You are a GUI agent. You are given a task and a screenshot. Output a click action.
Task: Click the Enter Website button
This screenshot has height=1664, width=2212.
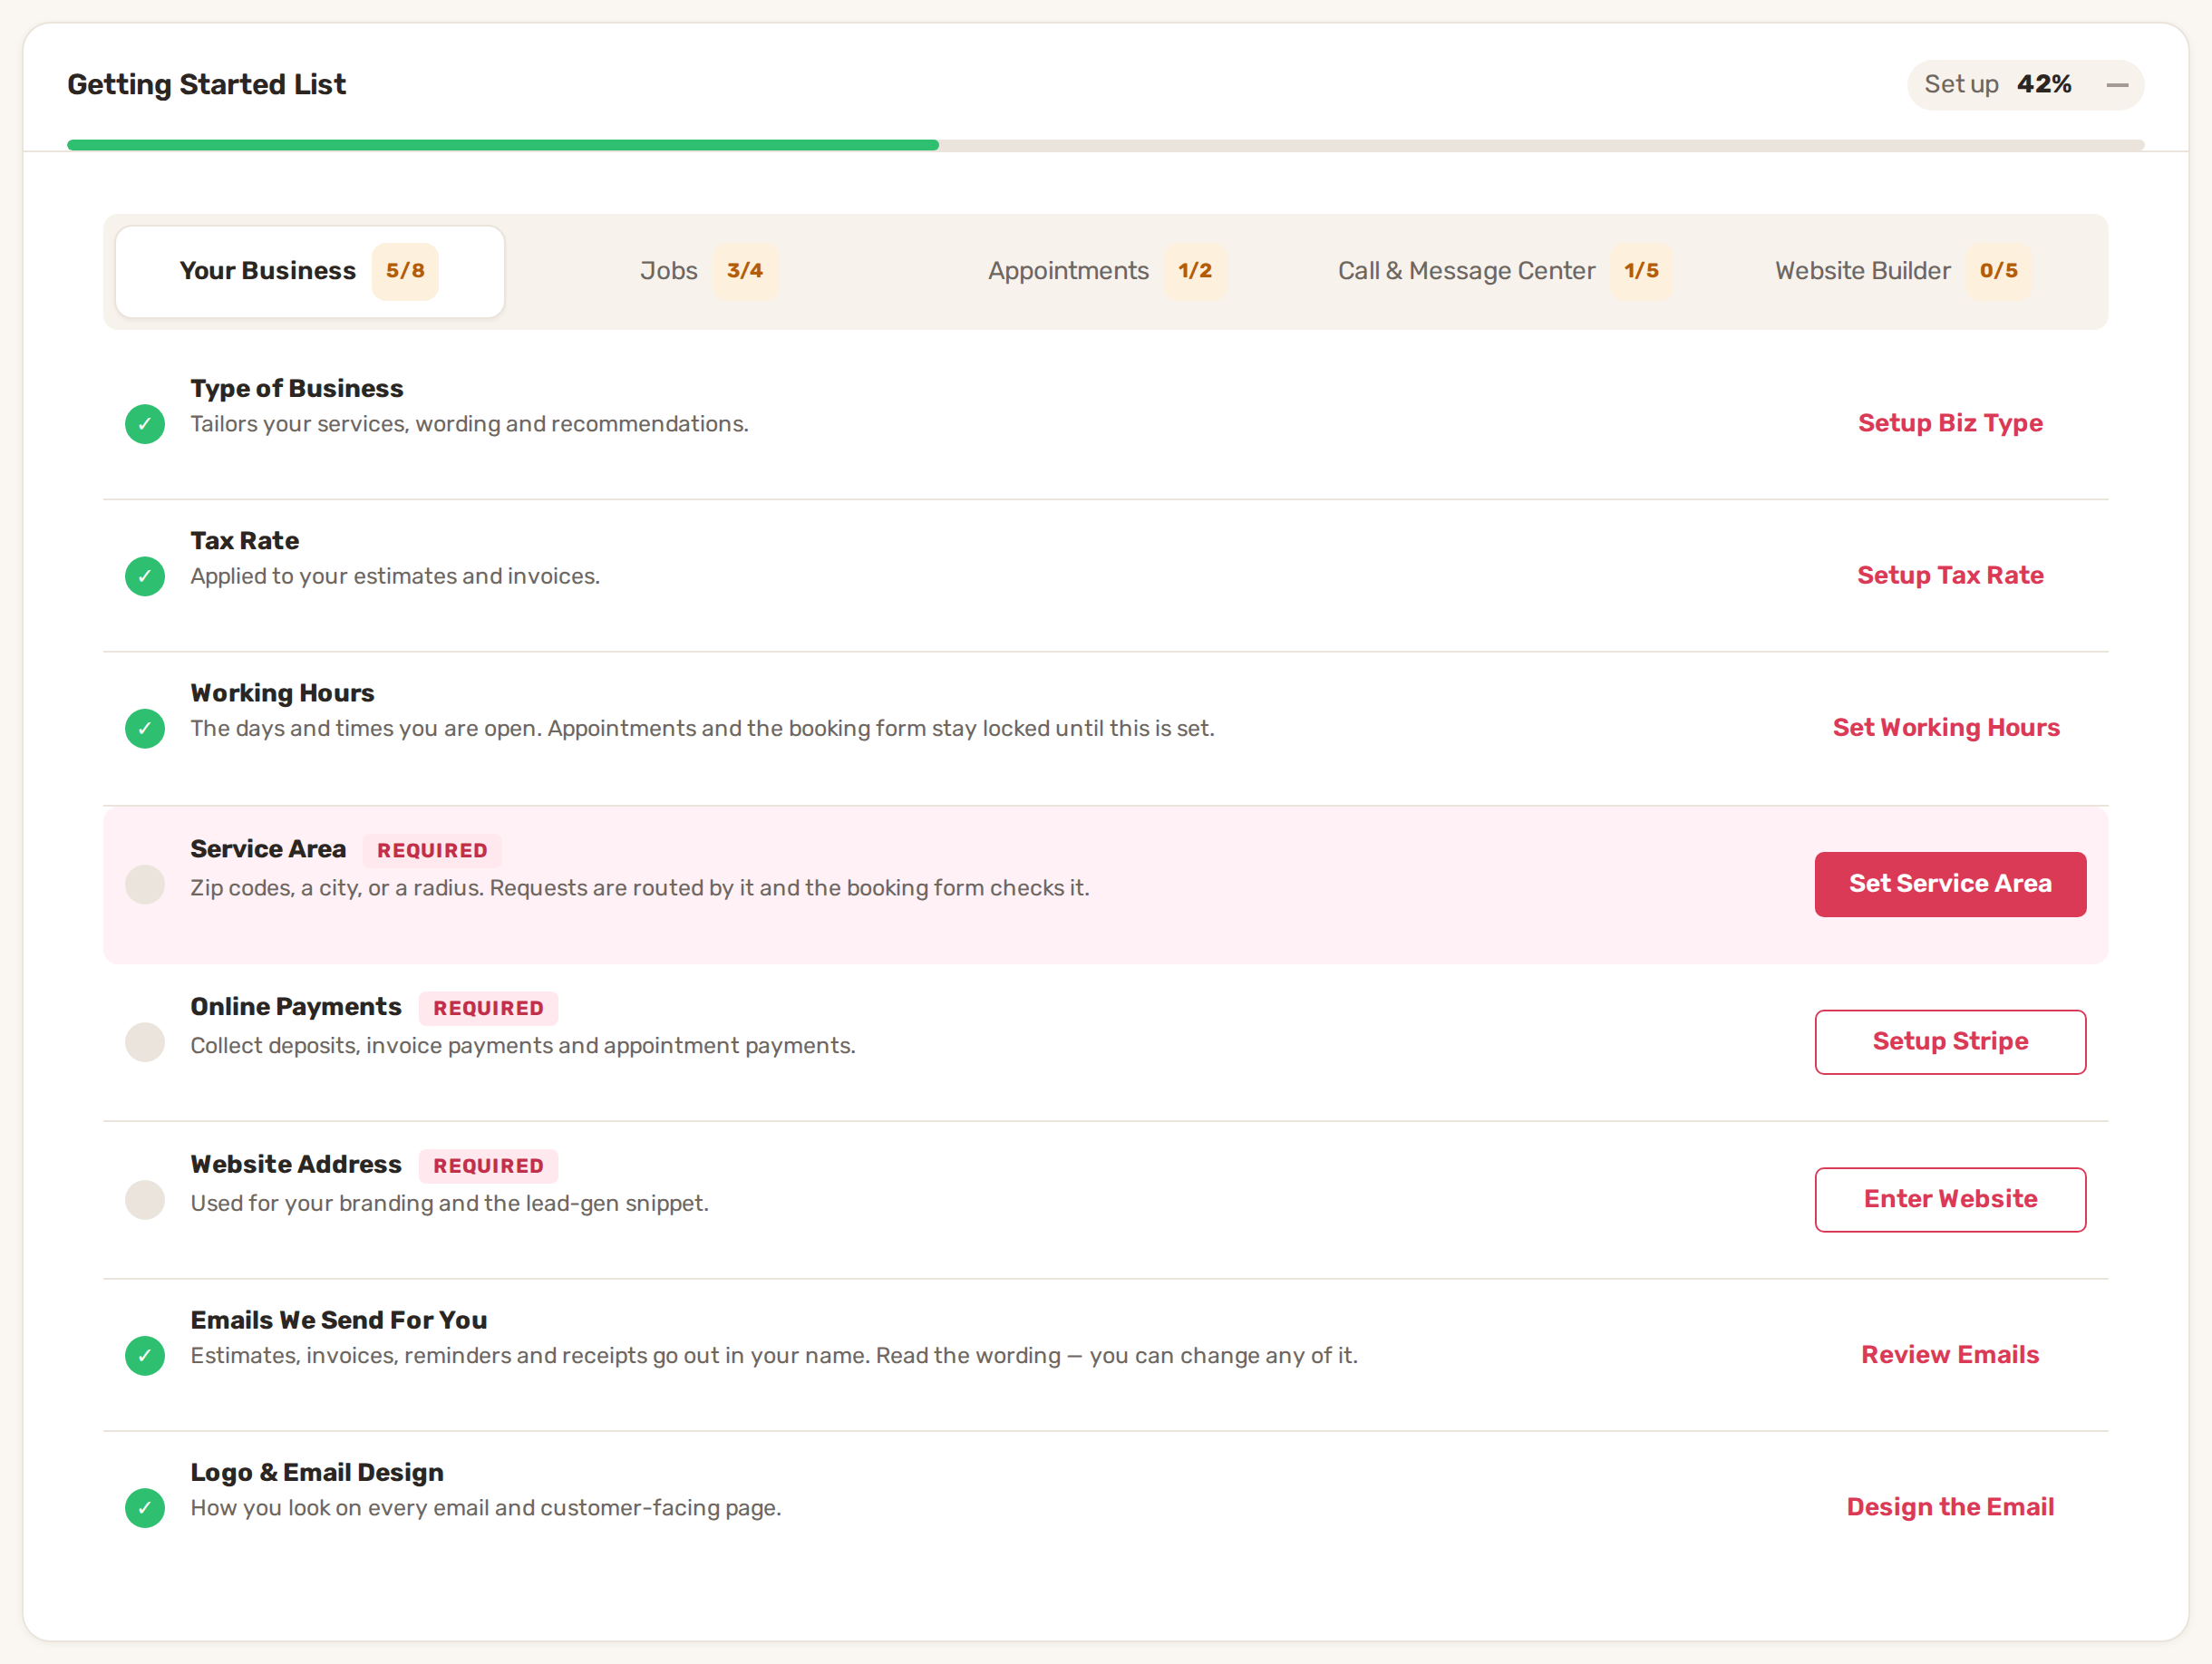click(x=1950, y=1200)
